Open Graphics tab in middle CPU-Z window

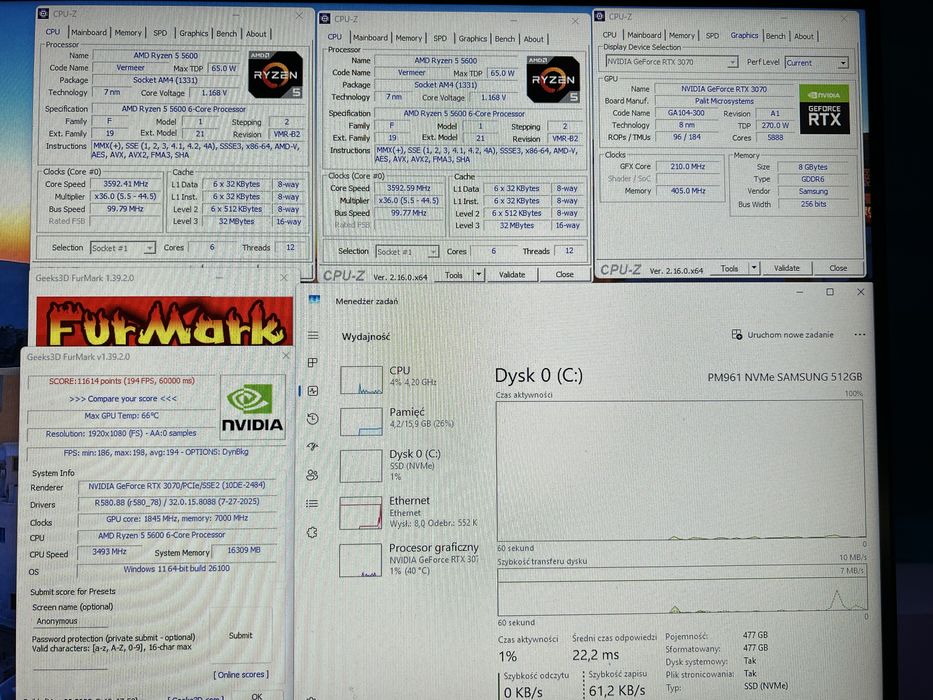472,38
